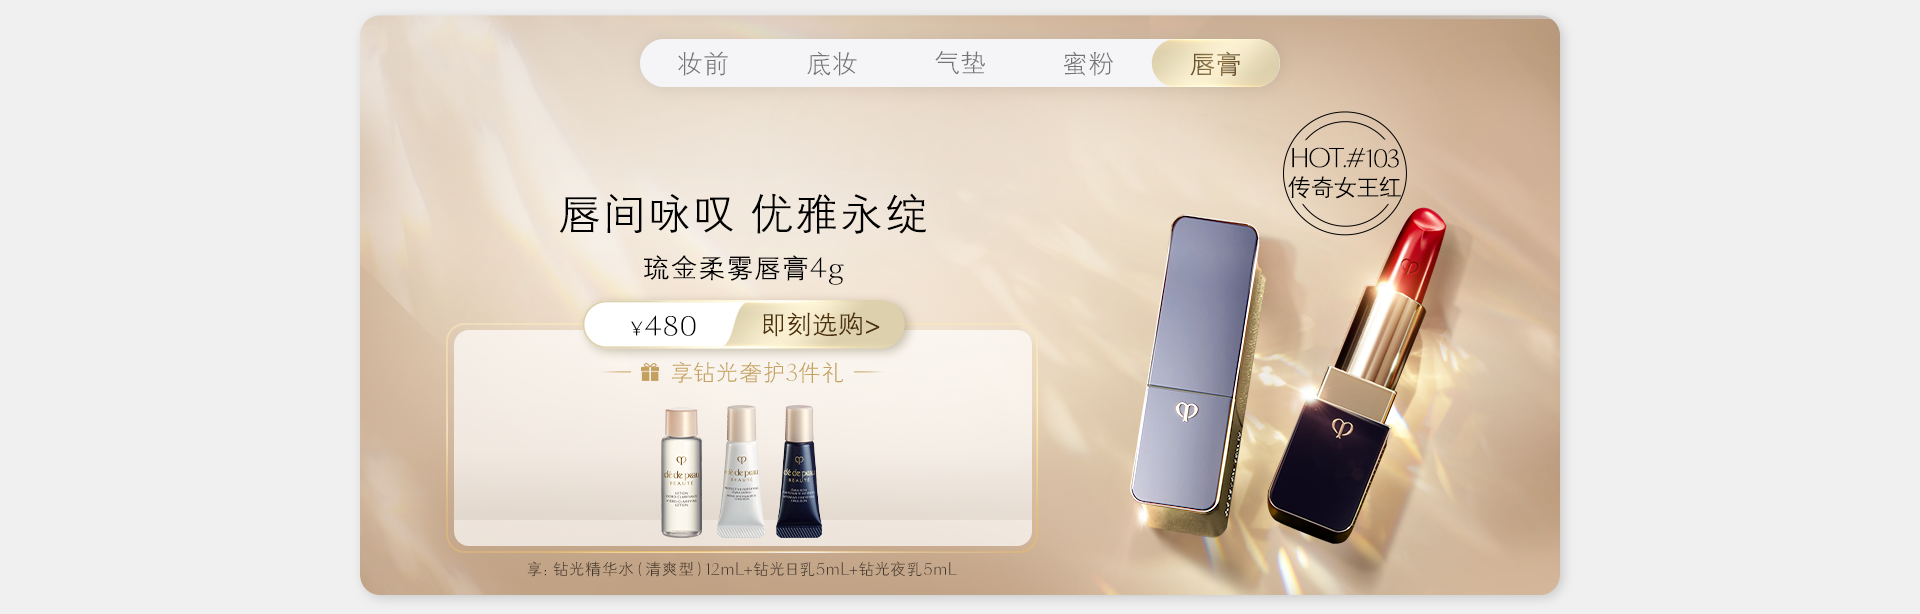Image resolution: width=1920 pixels, height=614 pixels.
Task: Click the logo on the lipstick cap
Action: pos(1187,411)
